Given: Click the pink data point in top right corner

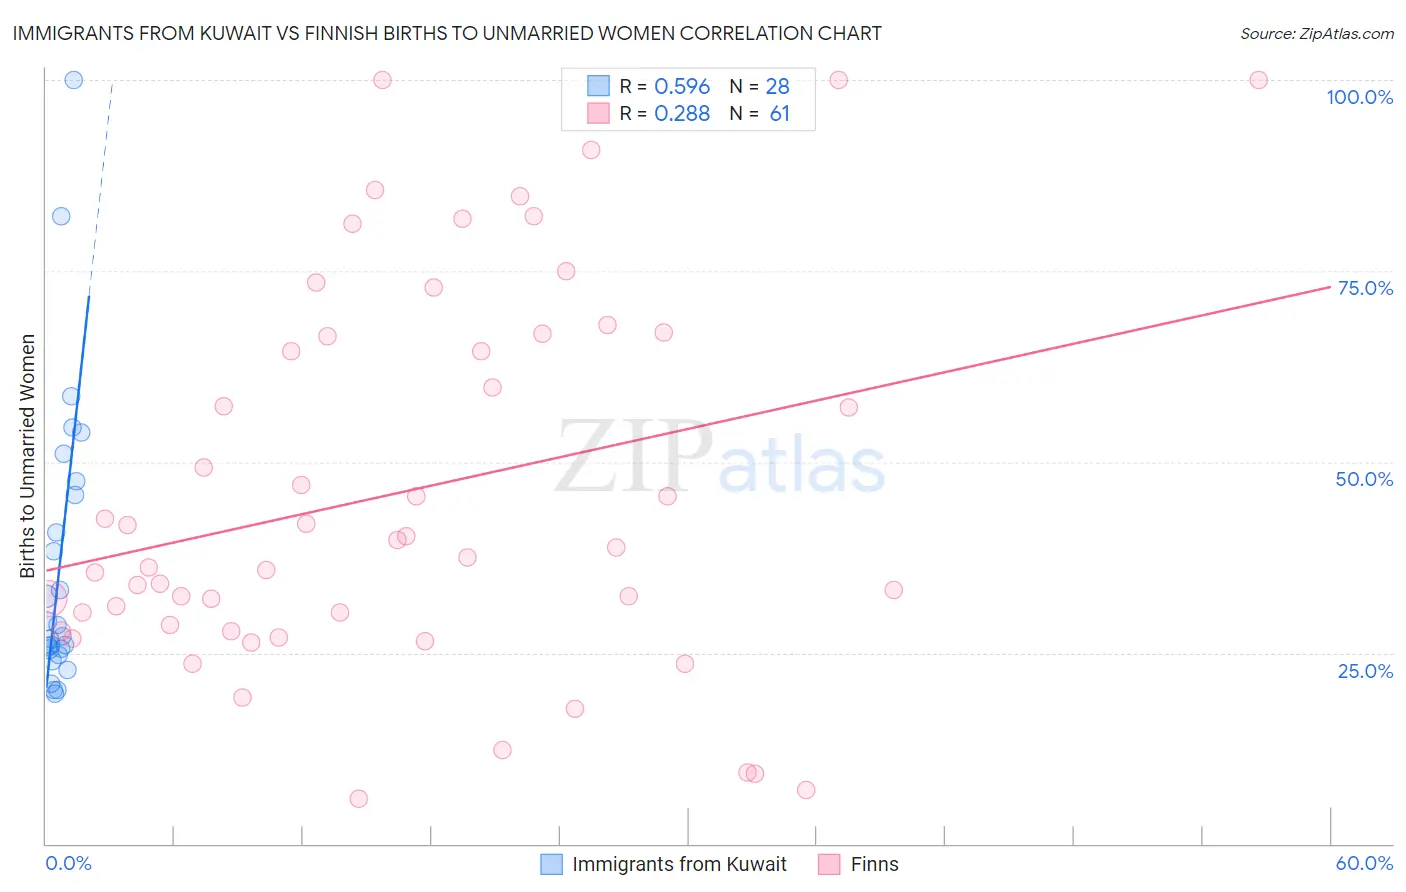Looking at the screenshot, I should (x=1259, y=80).
